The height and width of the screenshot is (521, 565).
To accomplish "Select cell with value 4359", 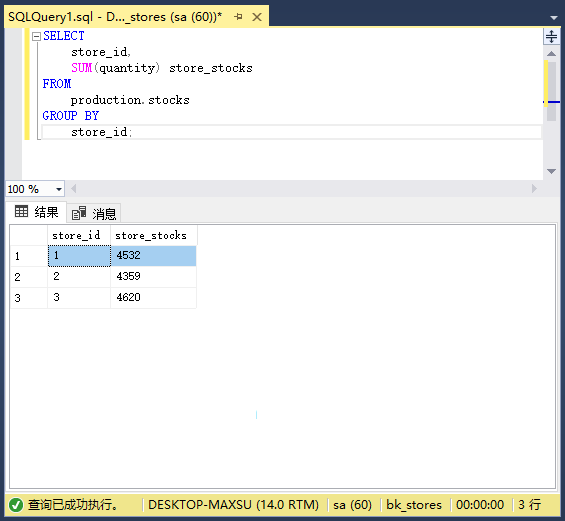I will click(154, 277).
